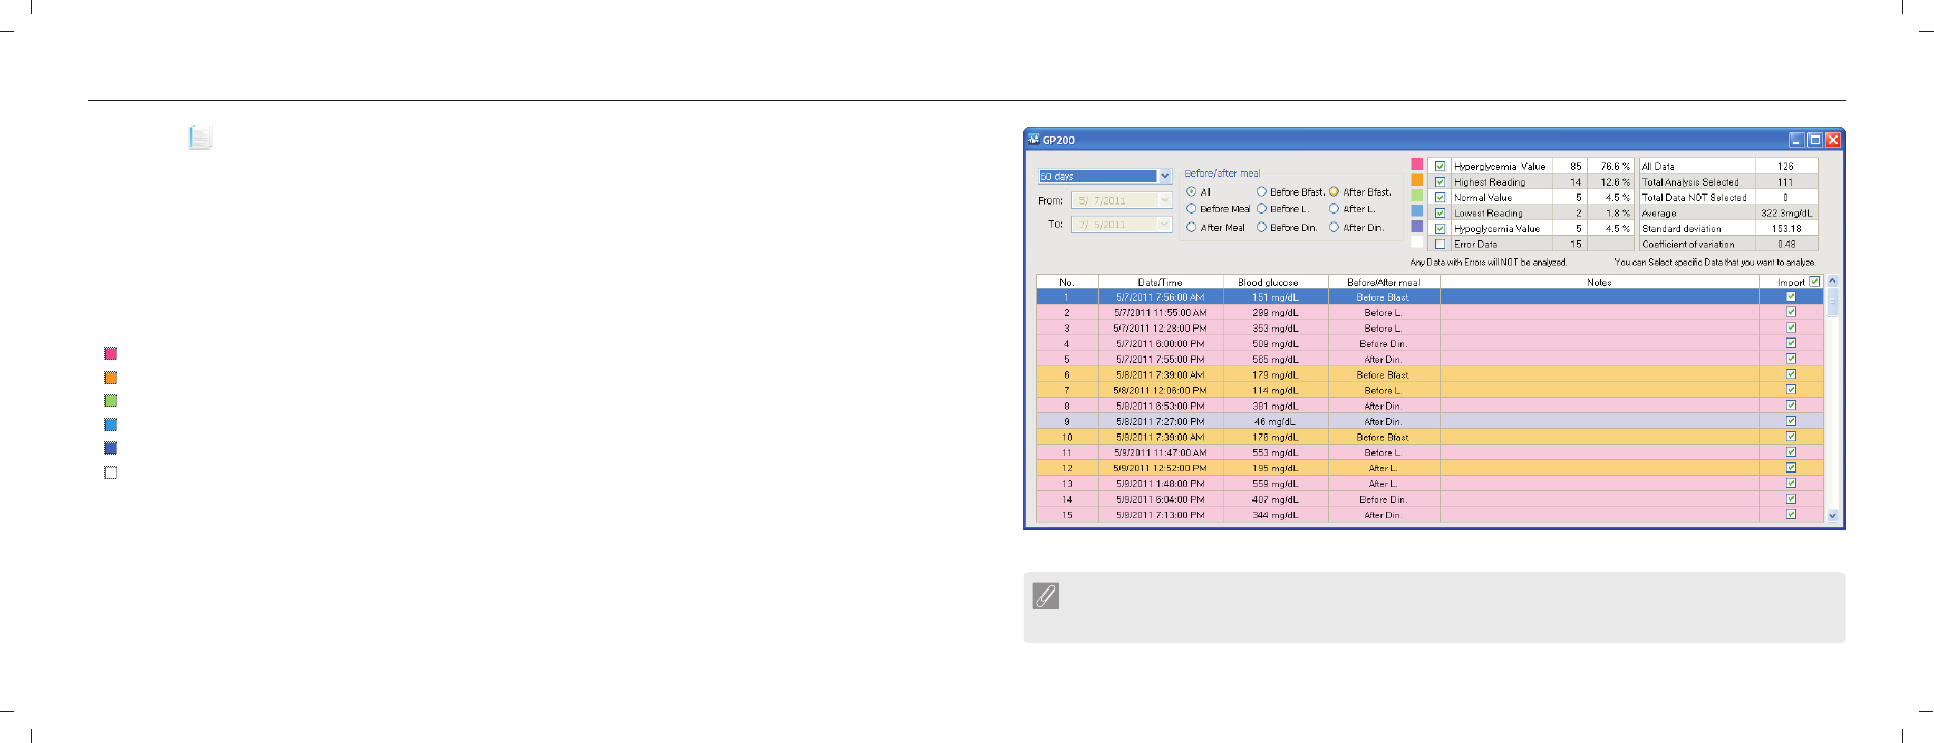Image resolution: width=1934 pixels, height=743 pixels.
Task: Click the green Normal Value color swatch
Action: pos(1417,196)
